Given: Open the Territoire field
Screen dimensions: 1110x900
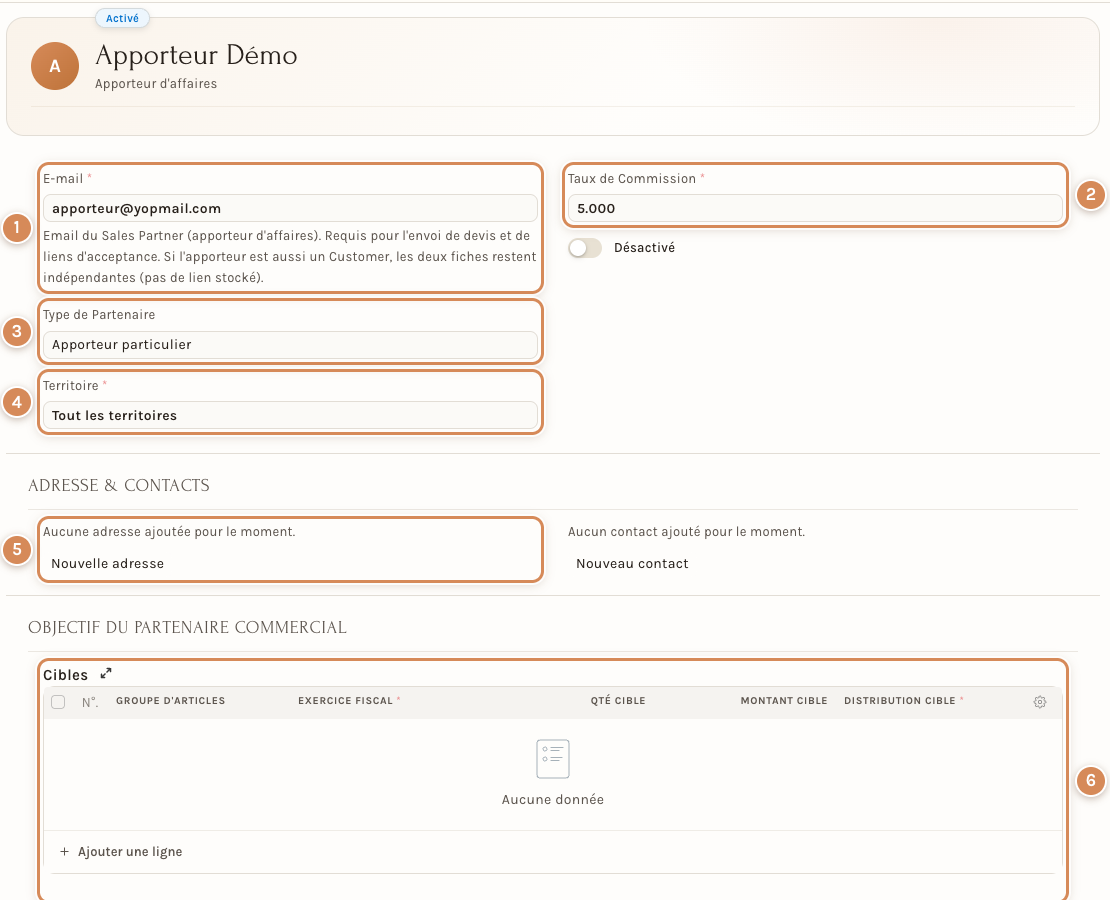Looking at the screenshot, I should tap(290, 416).
